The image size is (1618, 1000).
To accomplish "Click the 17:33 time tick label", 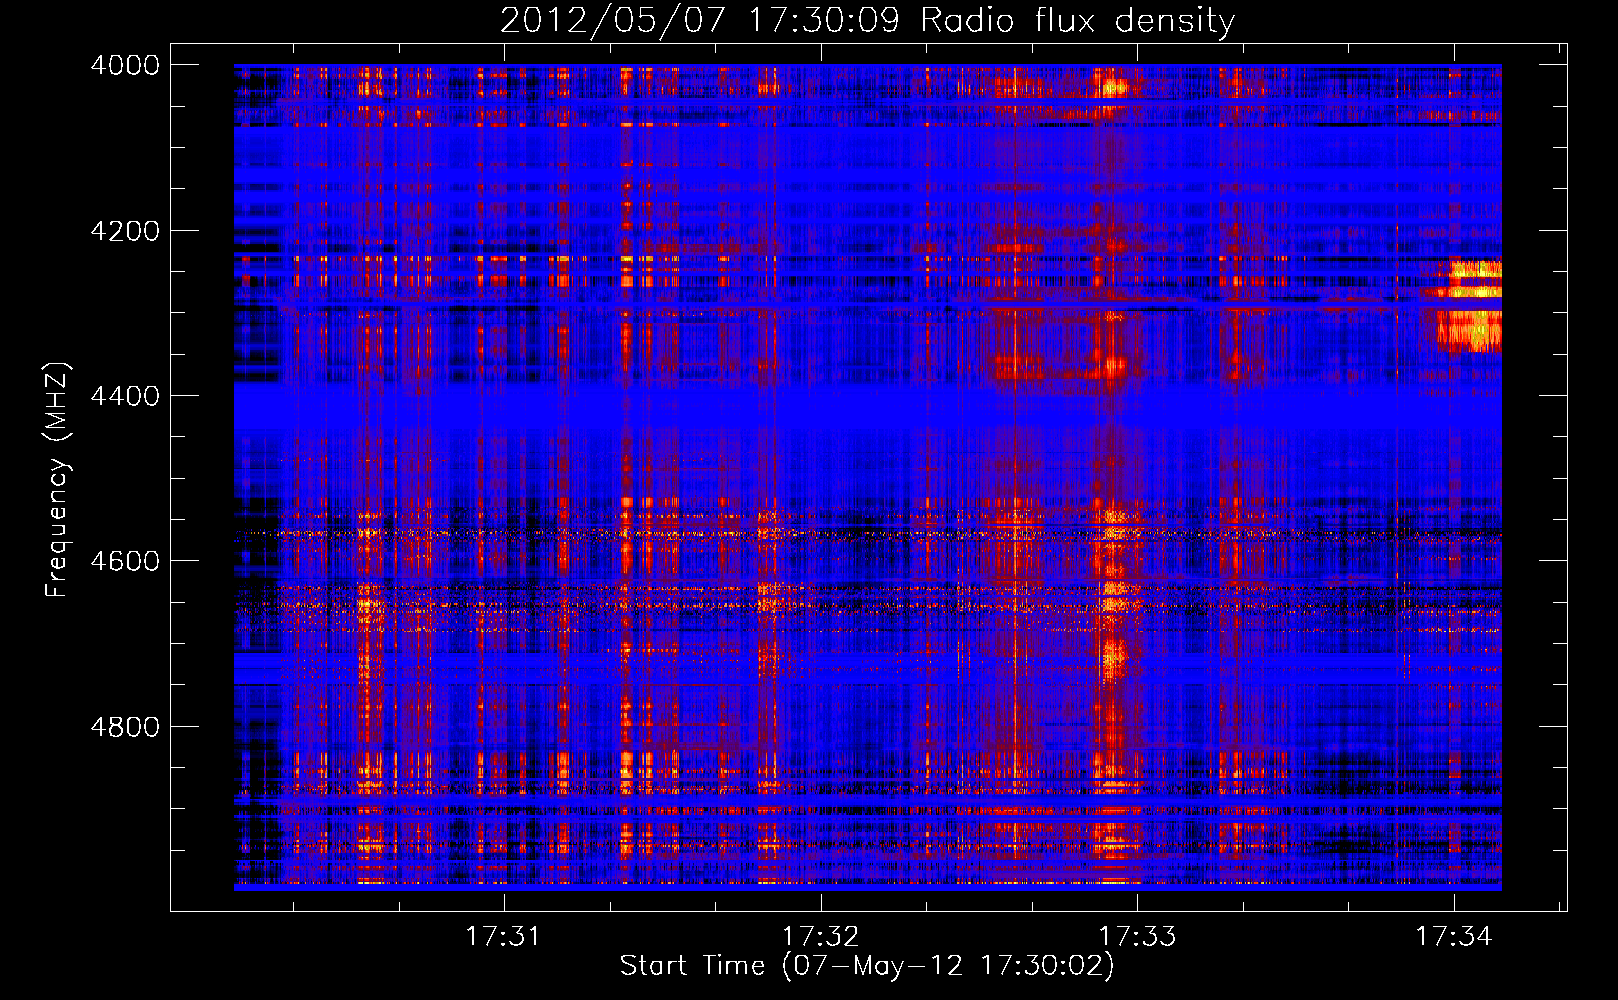I will click(1137, 936).
